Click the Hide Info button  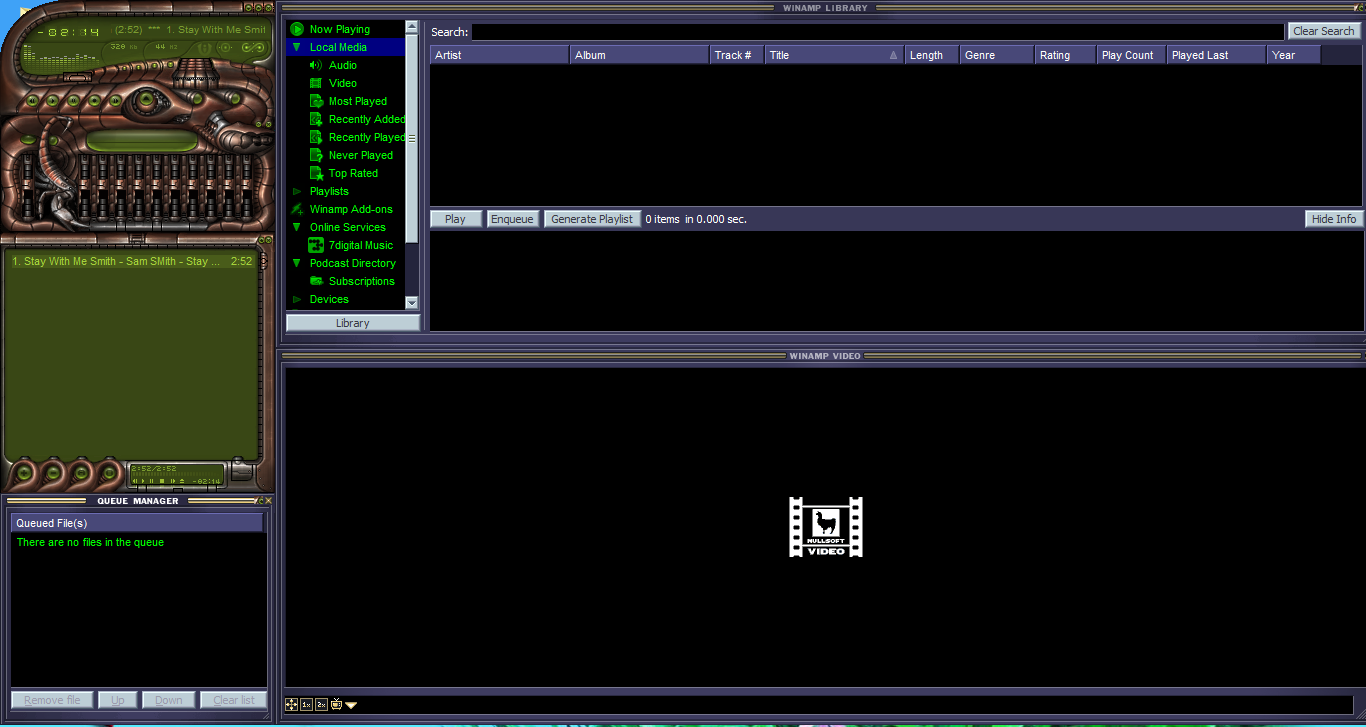pos(1334,219)
